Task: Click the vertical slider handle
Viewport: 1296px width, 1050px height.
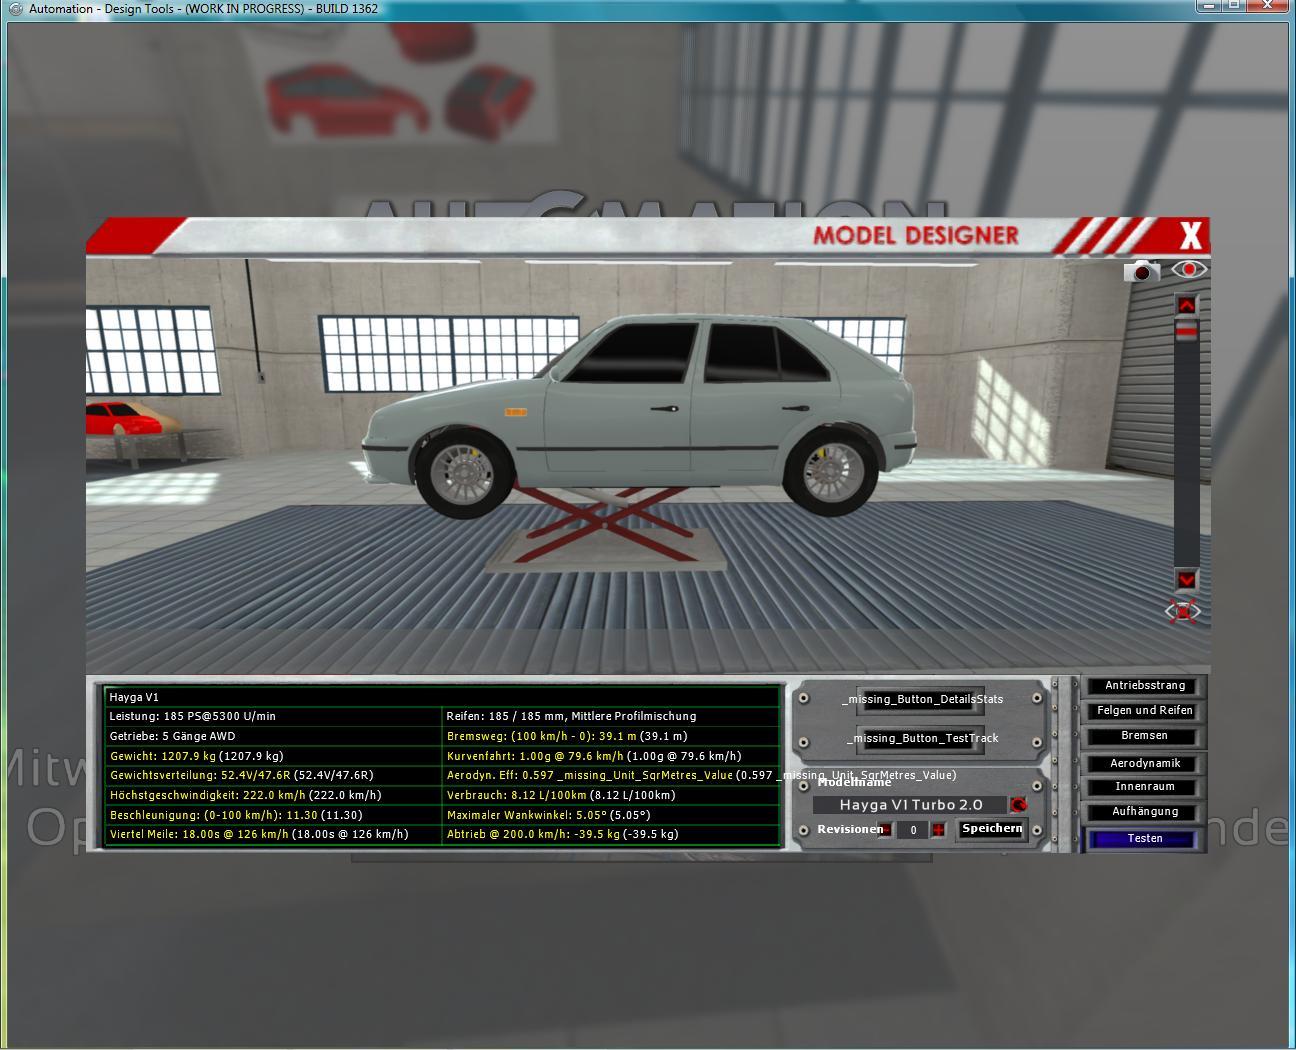Action: coord(1186,331)
